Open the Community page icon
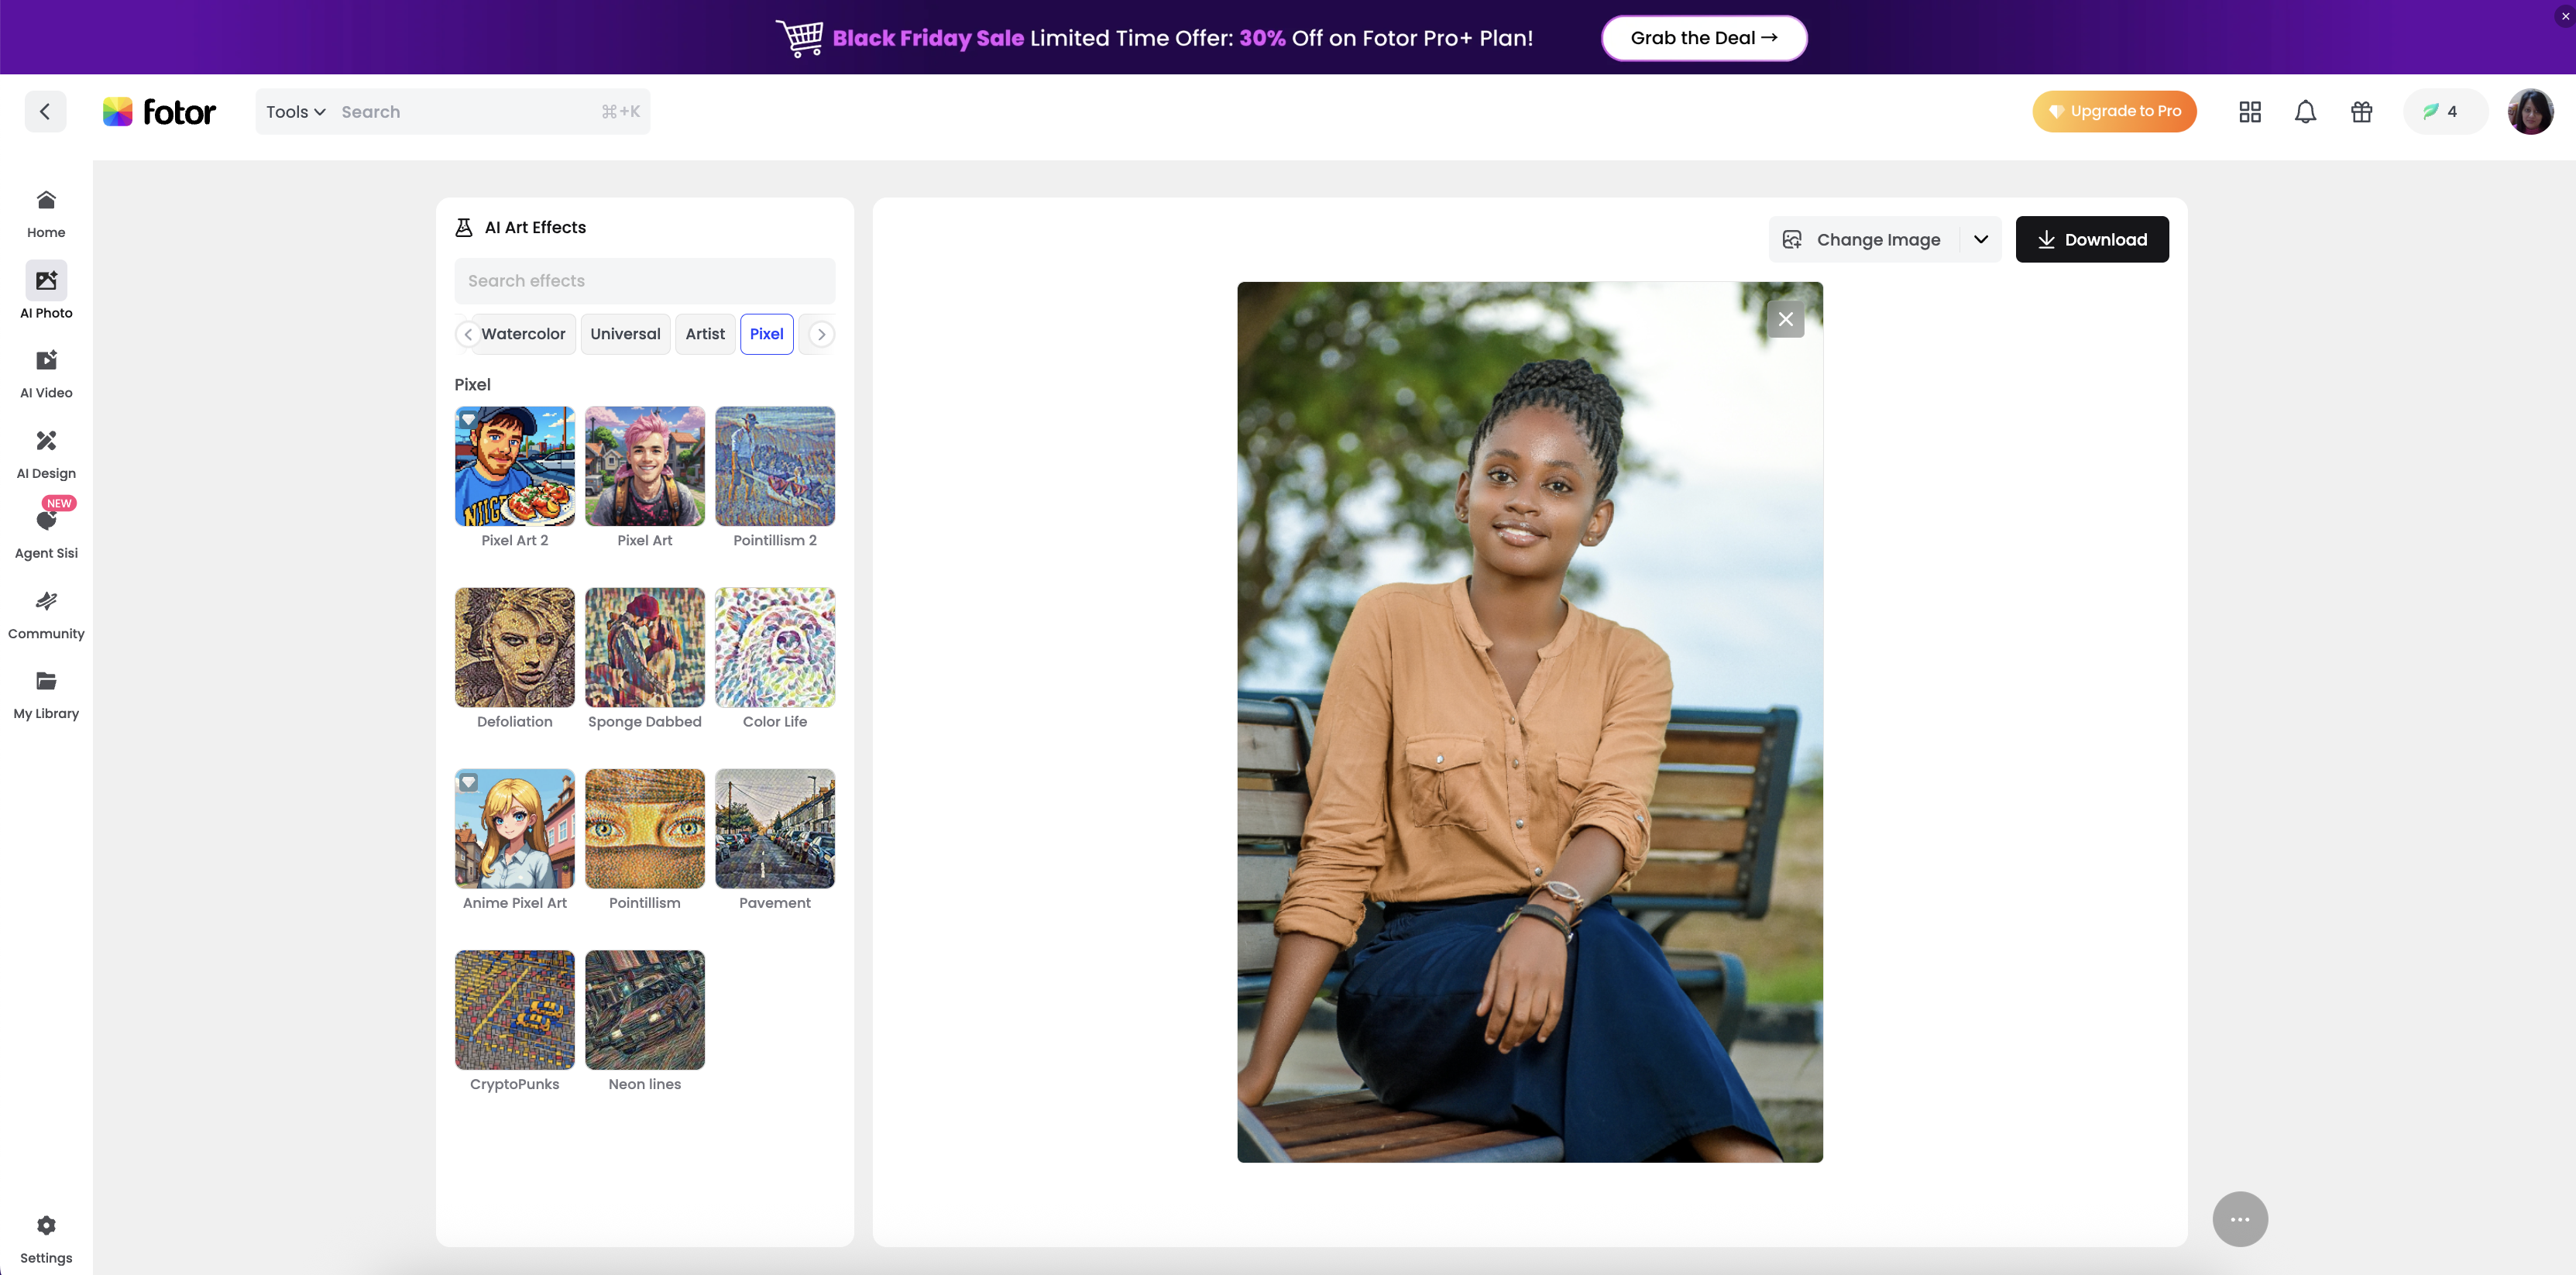The height and width of the screenshot is (1275, 2576). coord(46,601)
